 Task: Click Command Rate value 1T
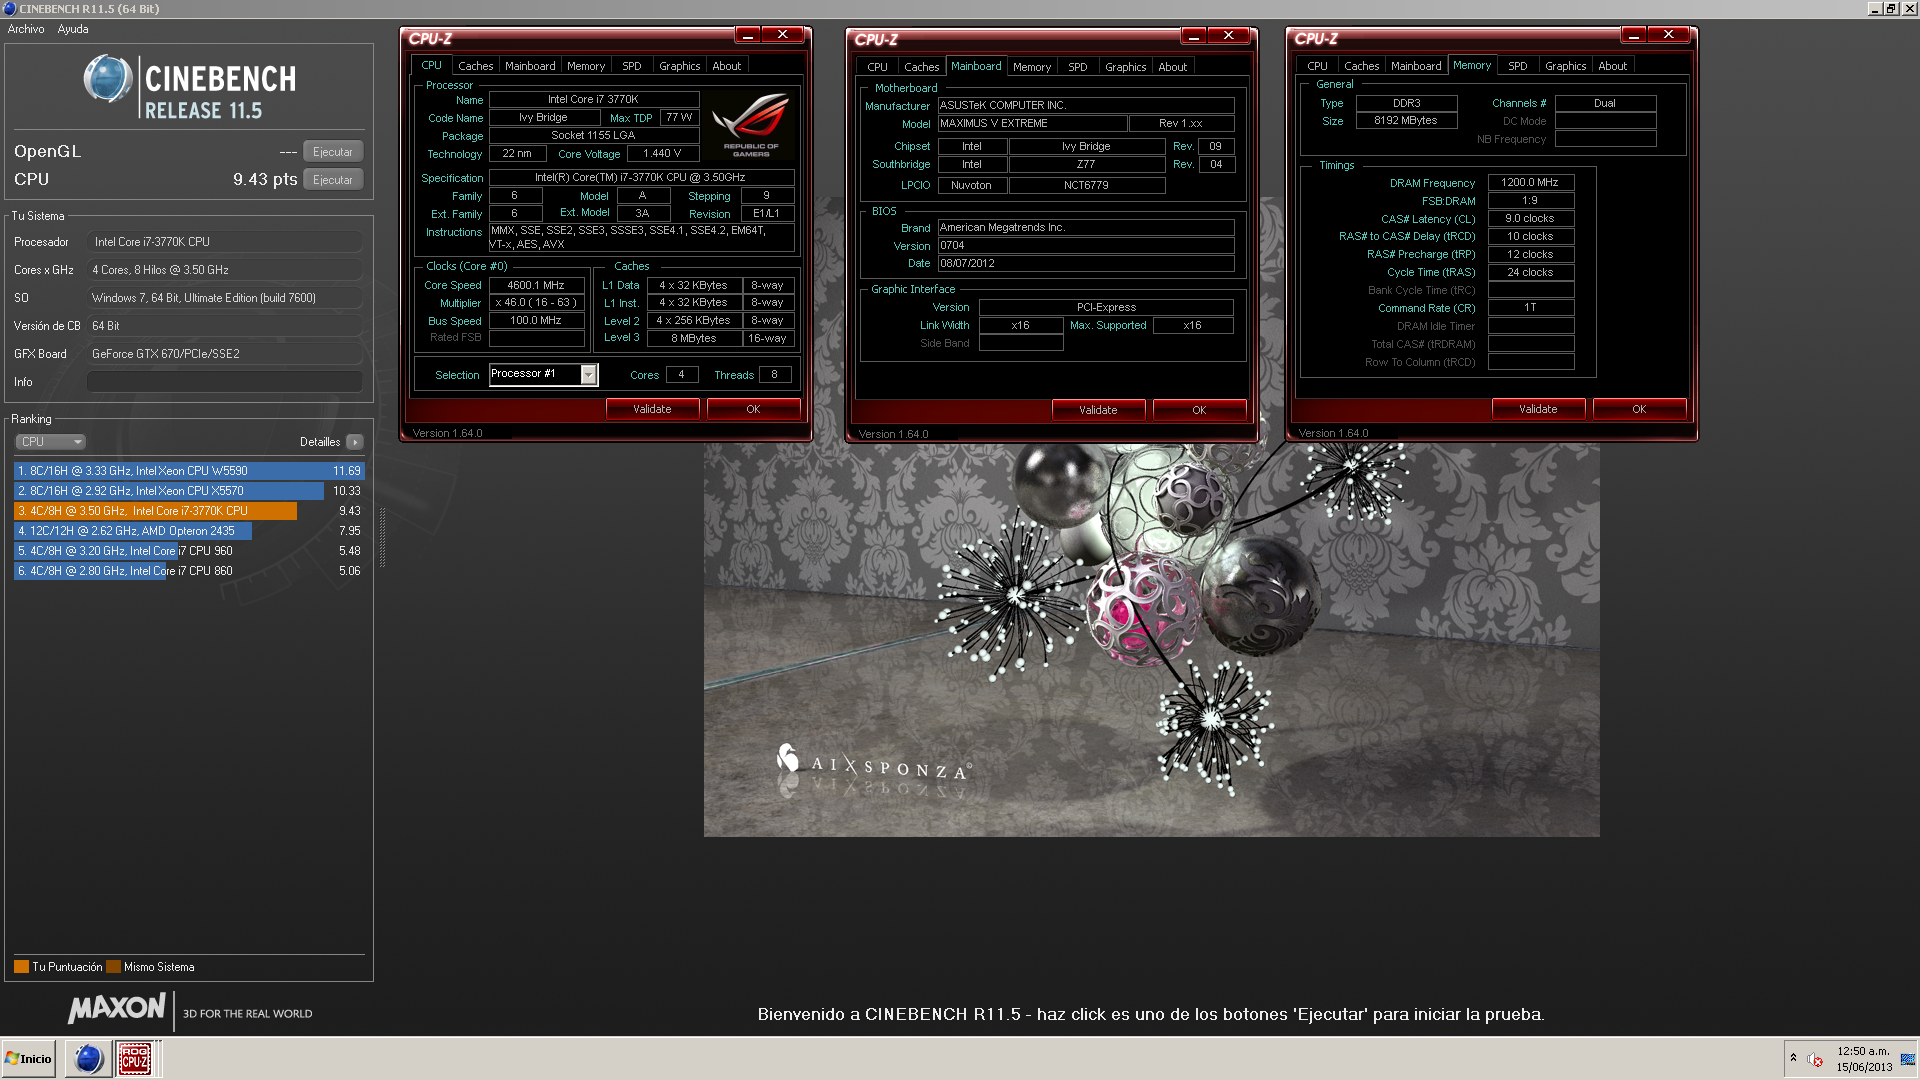(1530, 308)
